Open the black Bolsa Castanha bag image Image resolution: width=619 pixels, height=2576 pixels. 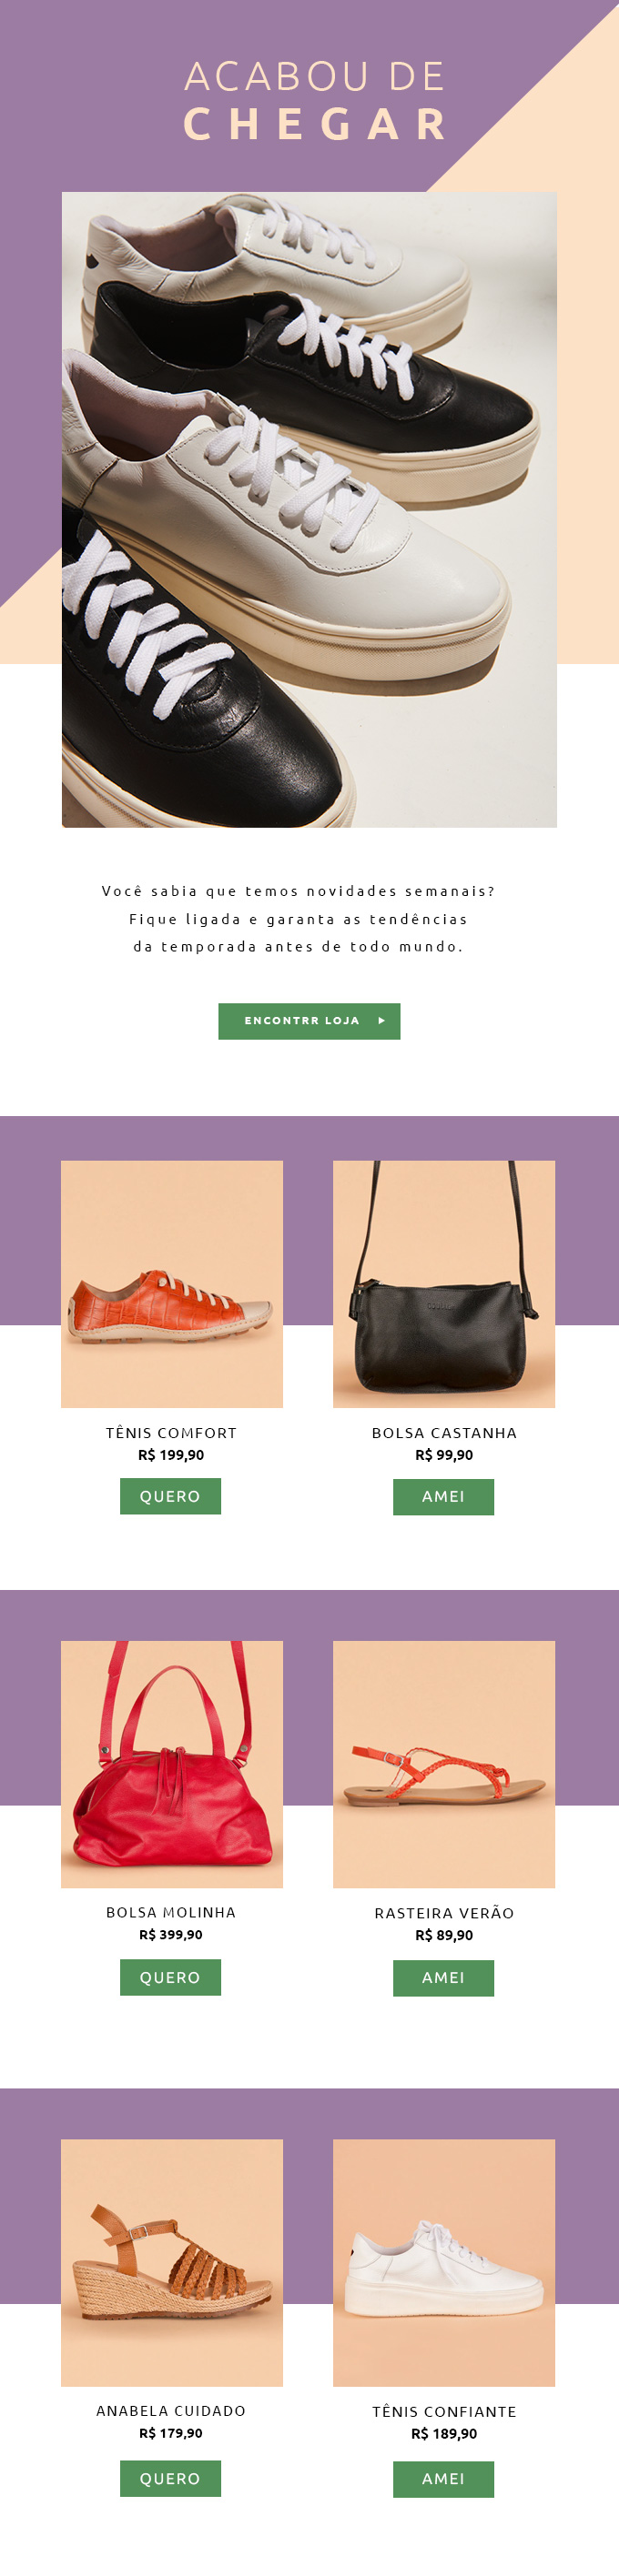point(444,1284)
